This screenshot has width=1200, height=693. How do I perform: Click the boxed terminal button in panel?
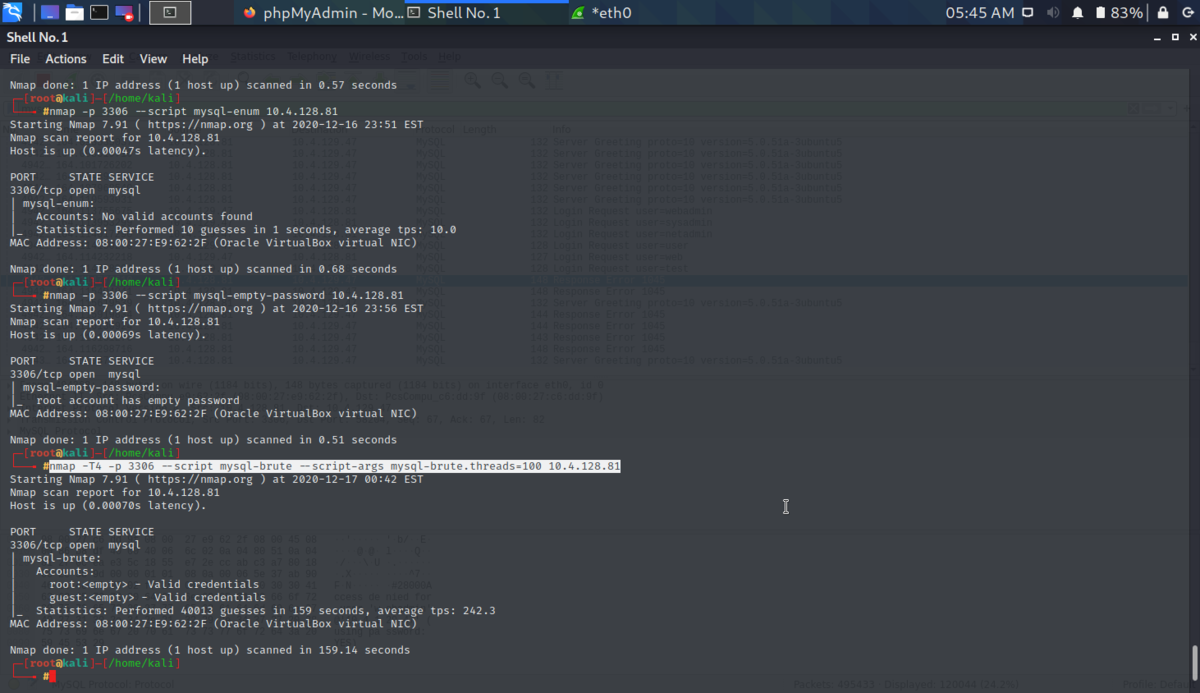click(x=170, y=13)
